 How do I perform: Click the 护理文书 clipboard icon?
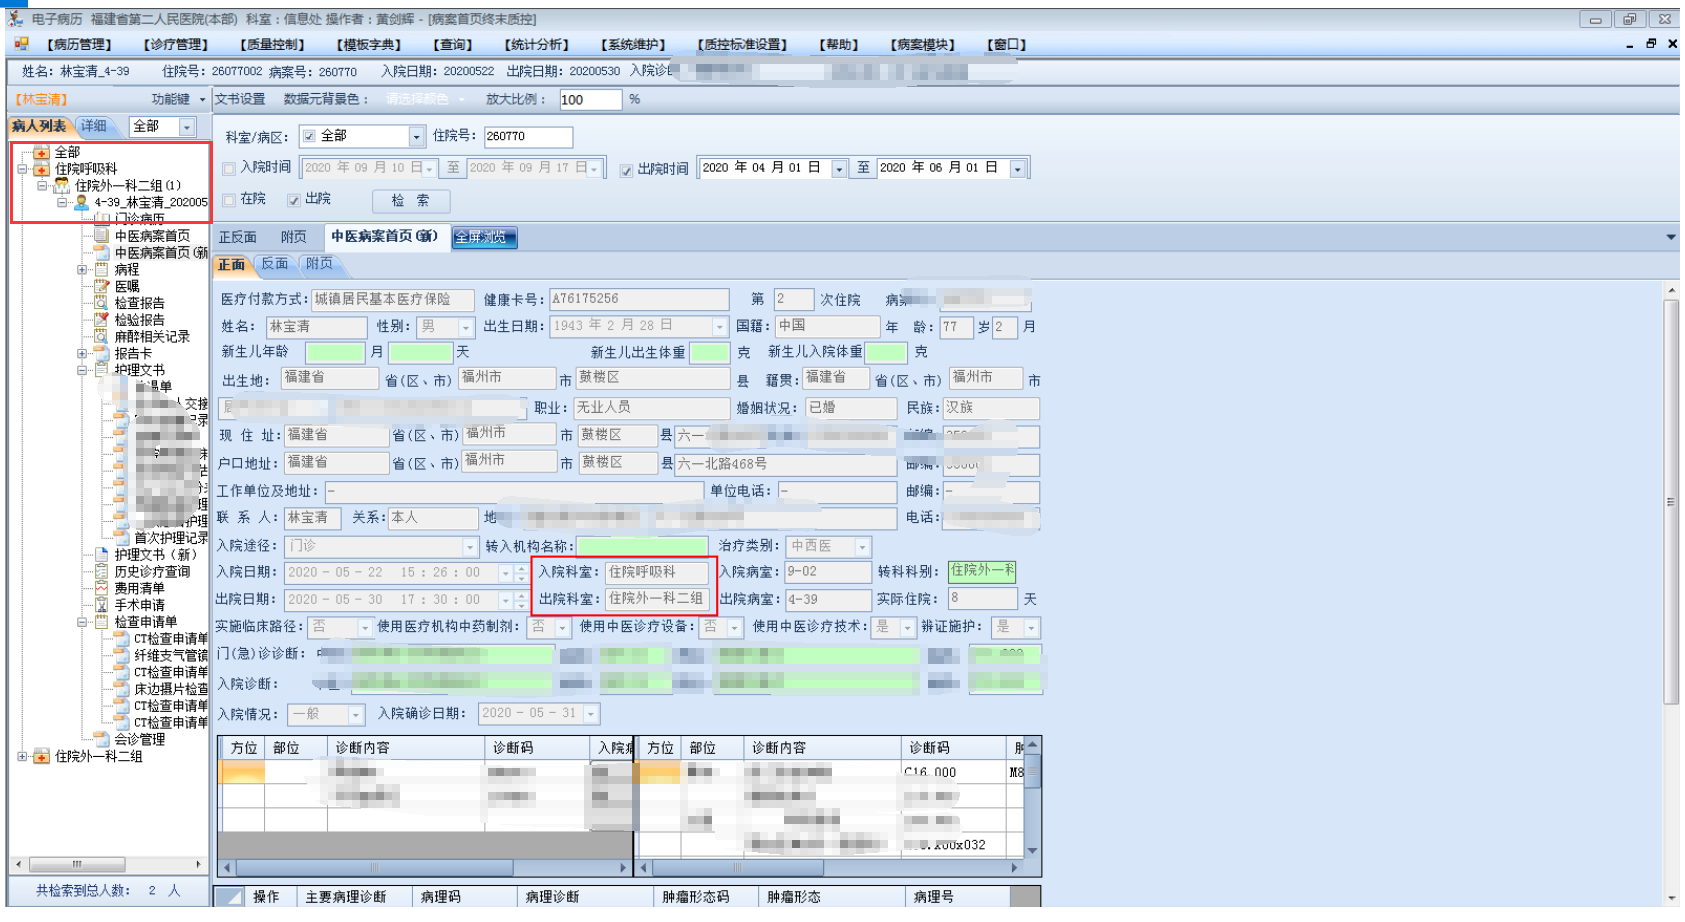point(102,370)
